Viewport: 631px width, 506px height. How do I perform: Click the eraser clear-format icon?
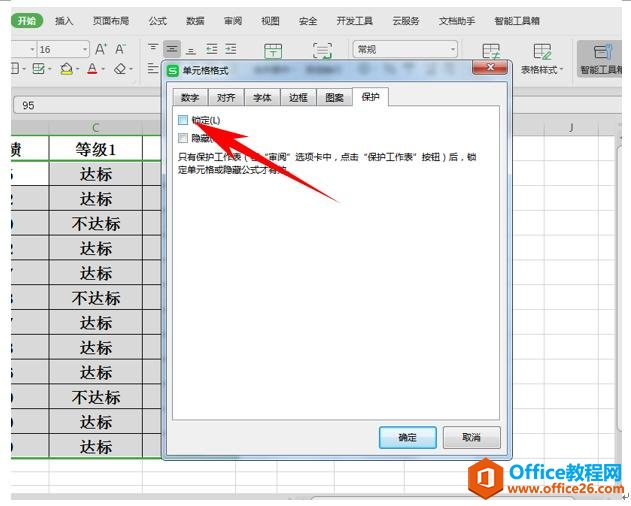[x=120, y=69]
